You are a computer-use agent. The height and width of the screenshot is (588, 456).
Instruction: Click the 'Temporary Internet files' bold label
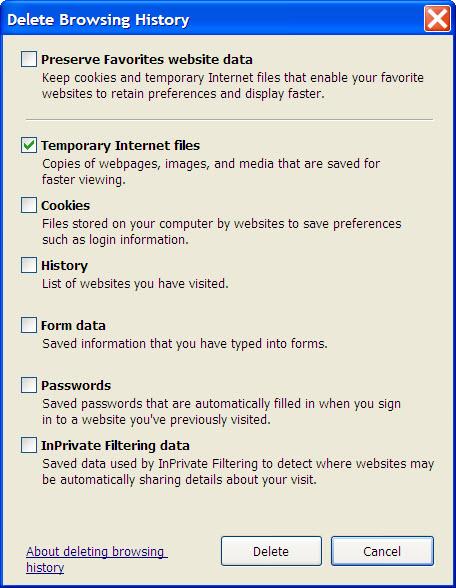120,146
